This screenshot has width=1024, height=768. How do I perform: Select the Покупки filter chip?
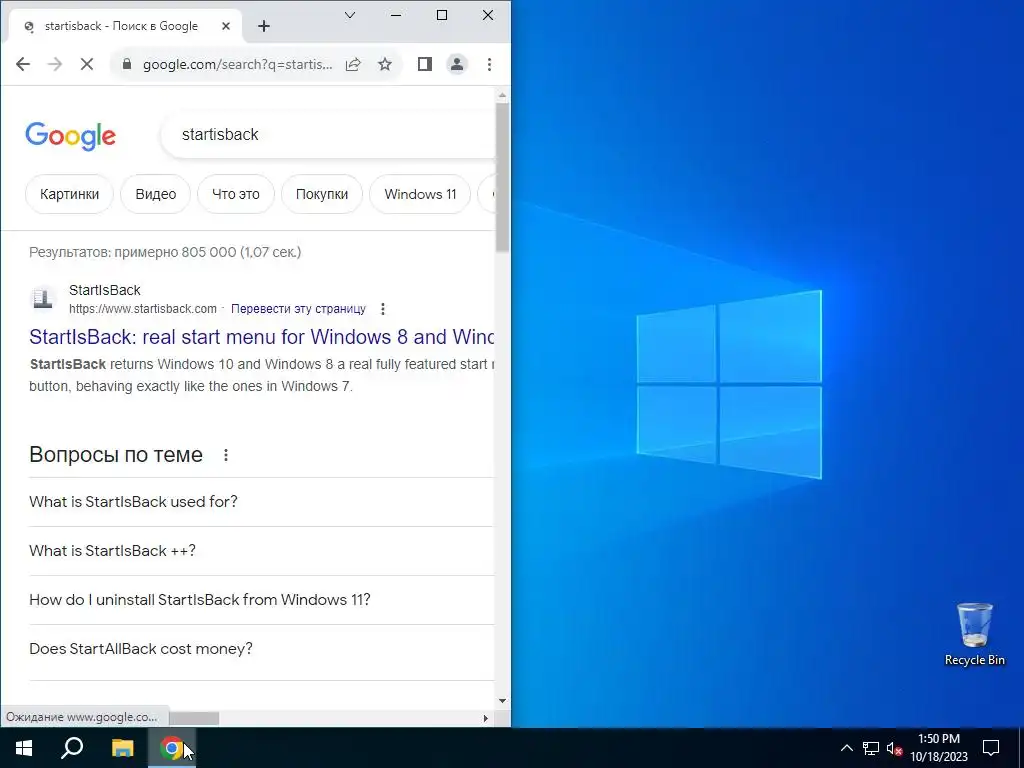pyautogui.click(x=322, y=194)
